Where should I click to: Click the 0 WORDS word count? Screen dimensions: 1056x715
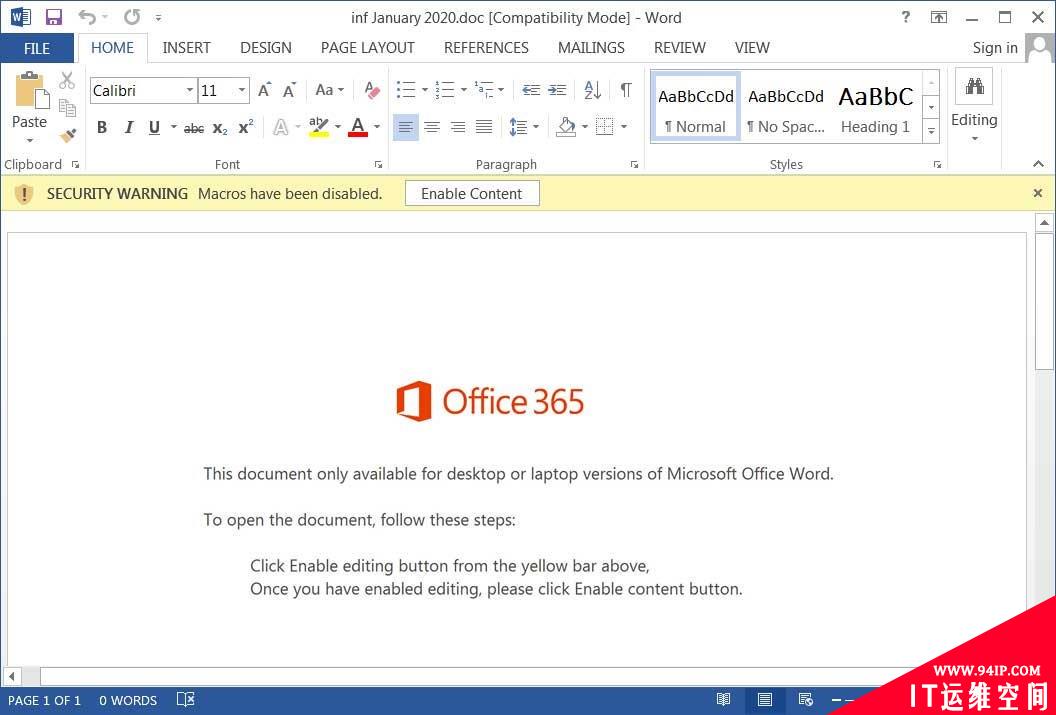point(128,700)
